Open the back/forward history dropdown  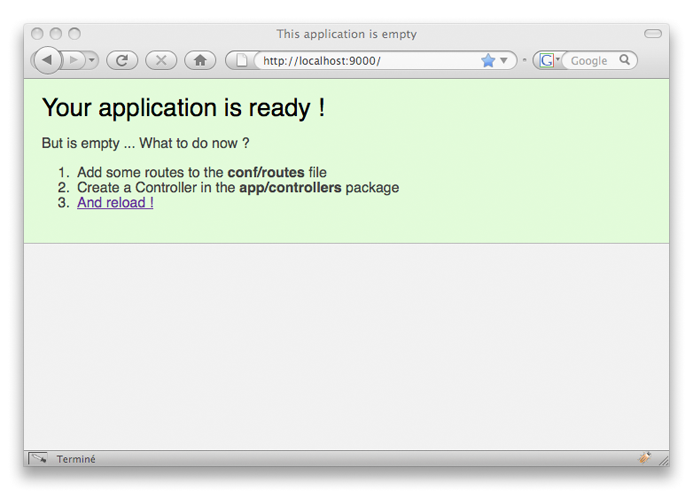92,60
